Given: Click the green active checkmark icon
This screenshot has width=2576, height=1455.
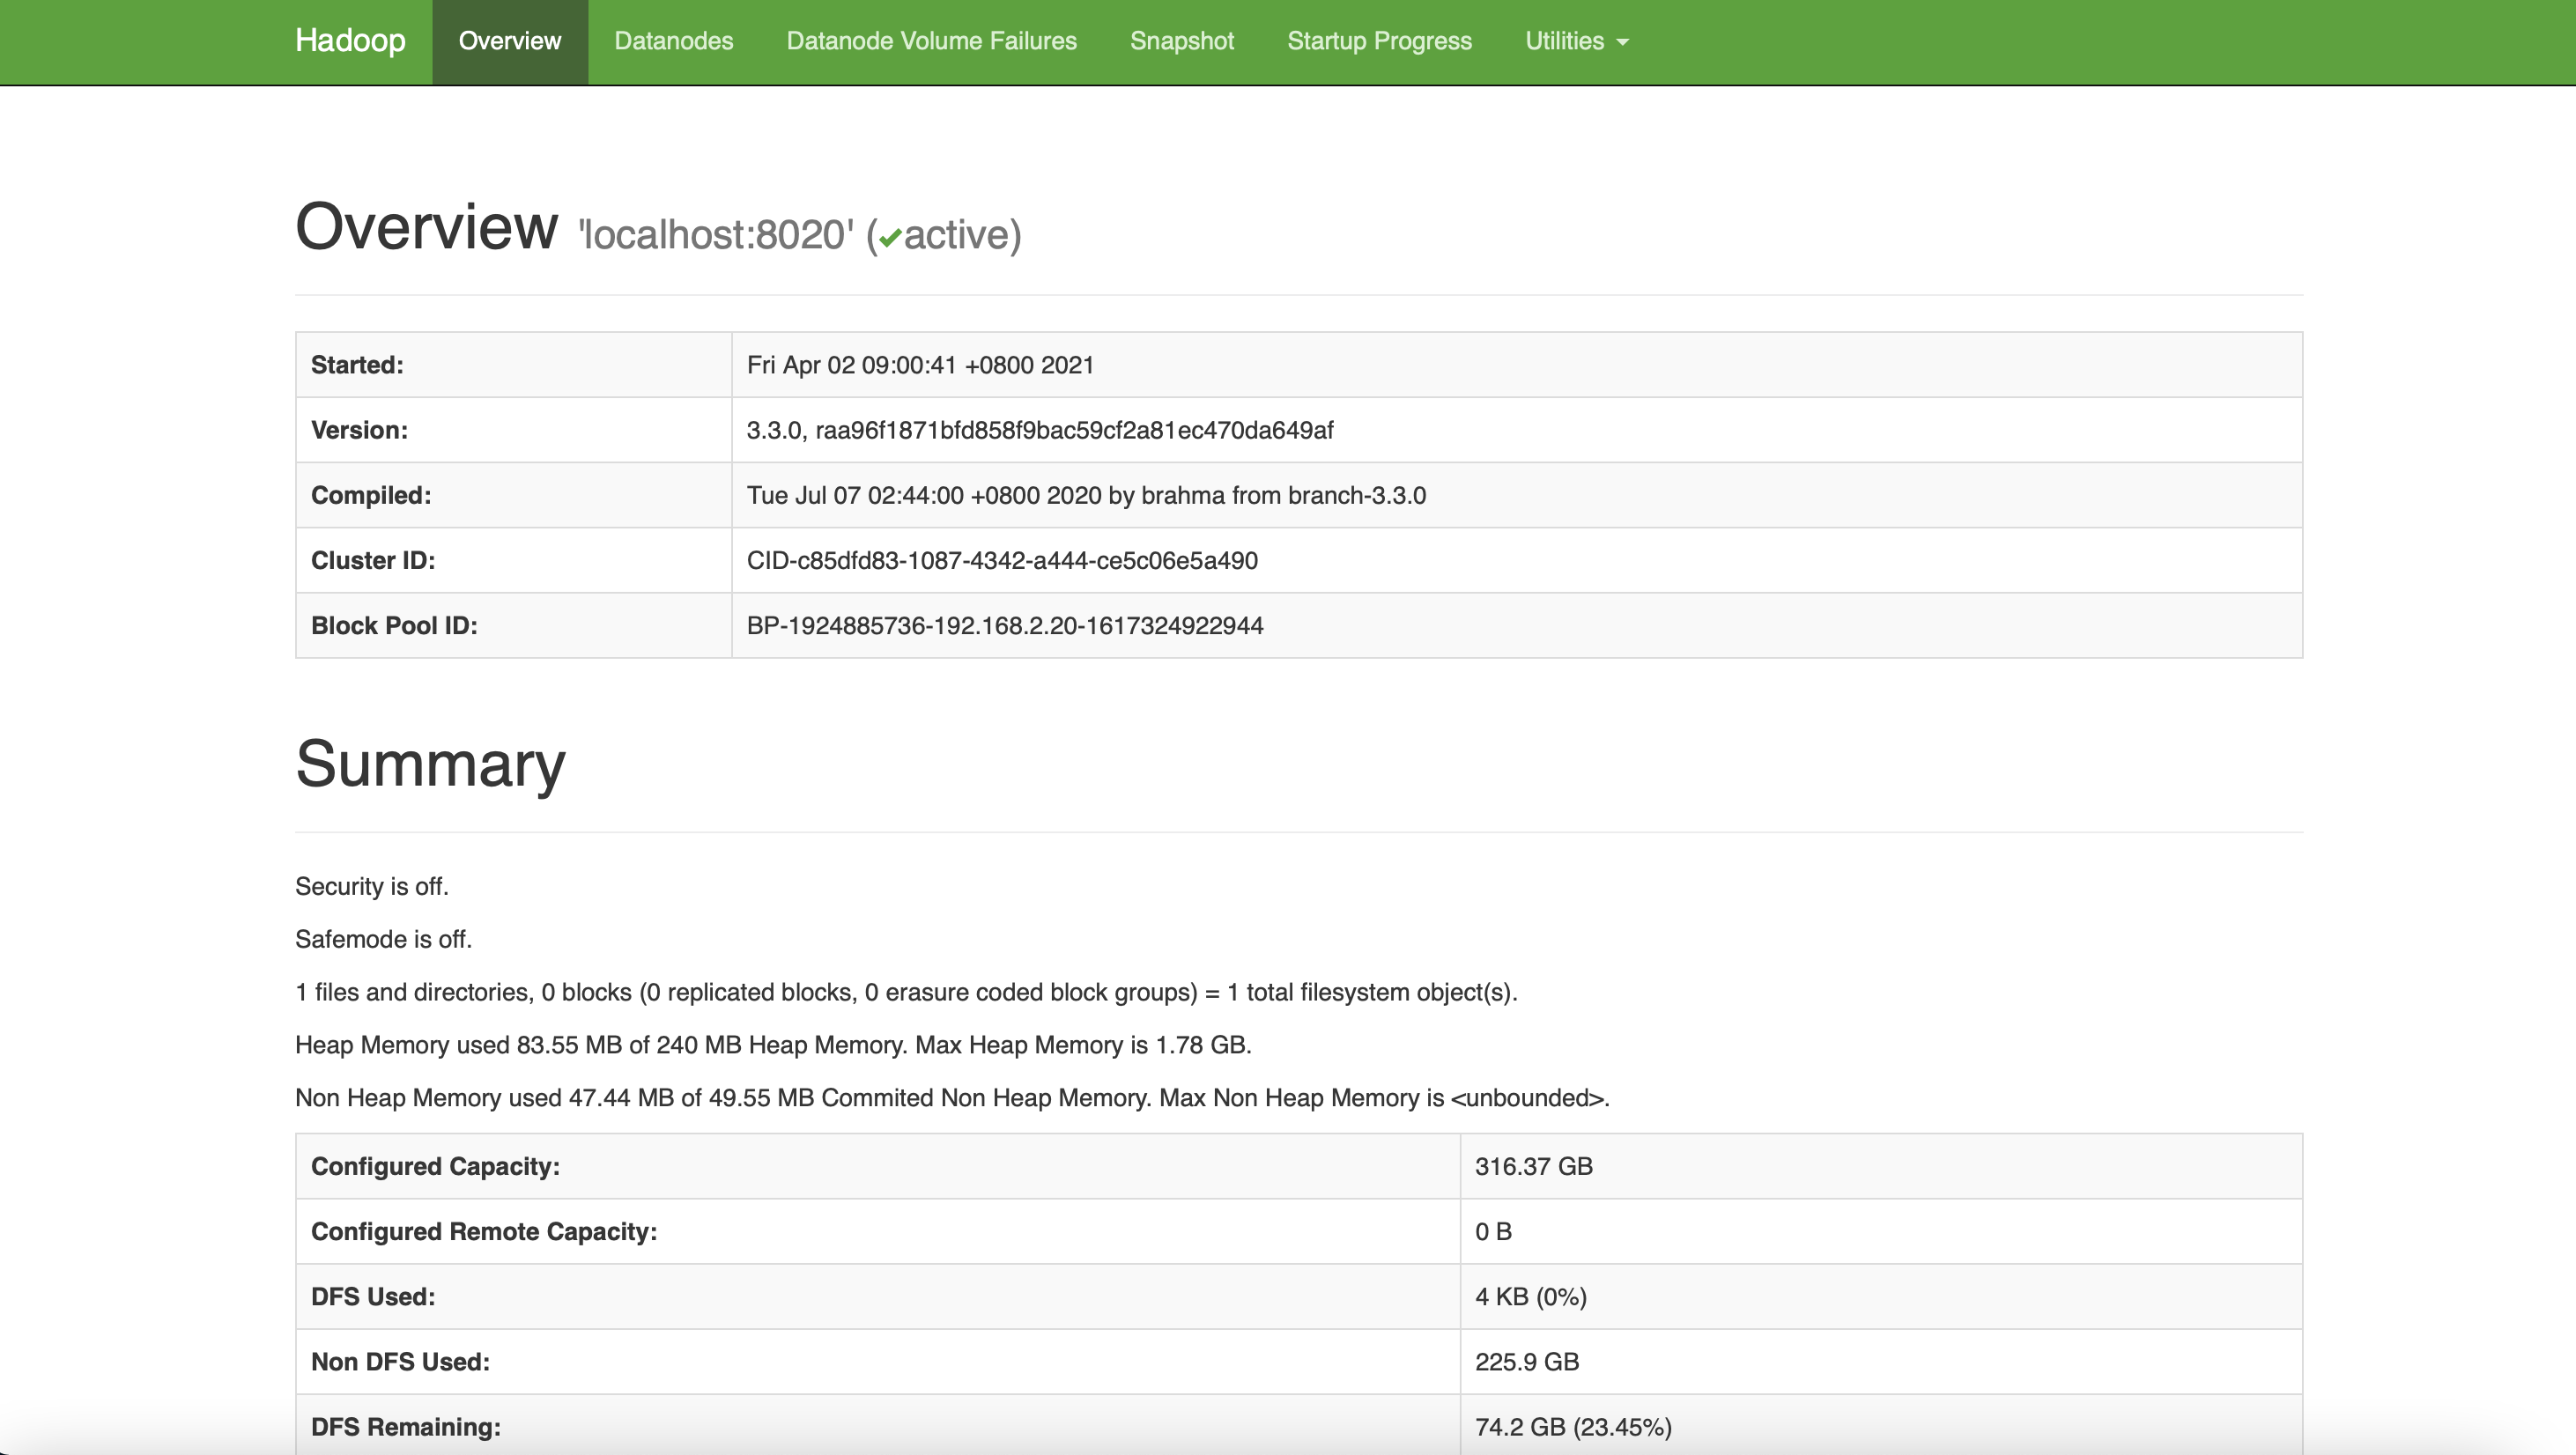Looking at the screenshot, I should tap(890, 238).
